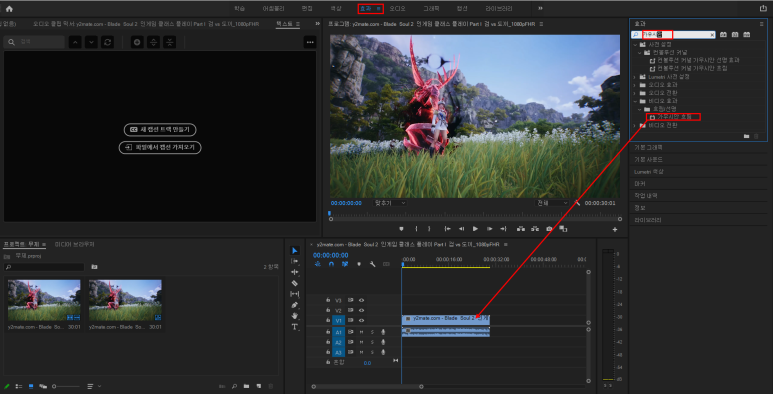The image size is (773, 394).
Task: Expand the Lumetri 사전 설정 folder
Action: click(x=635, y=77)
